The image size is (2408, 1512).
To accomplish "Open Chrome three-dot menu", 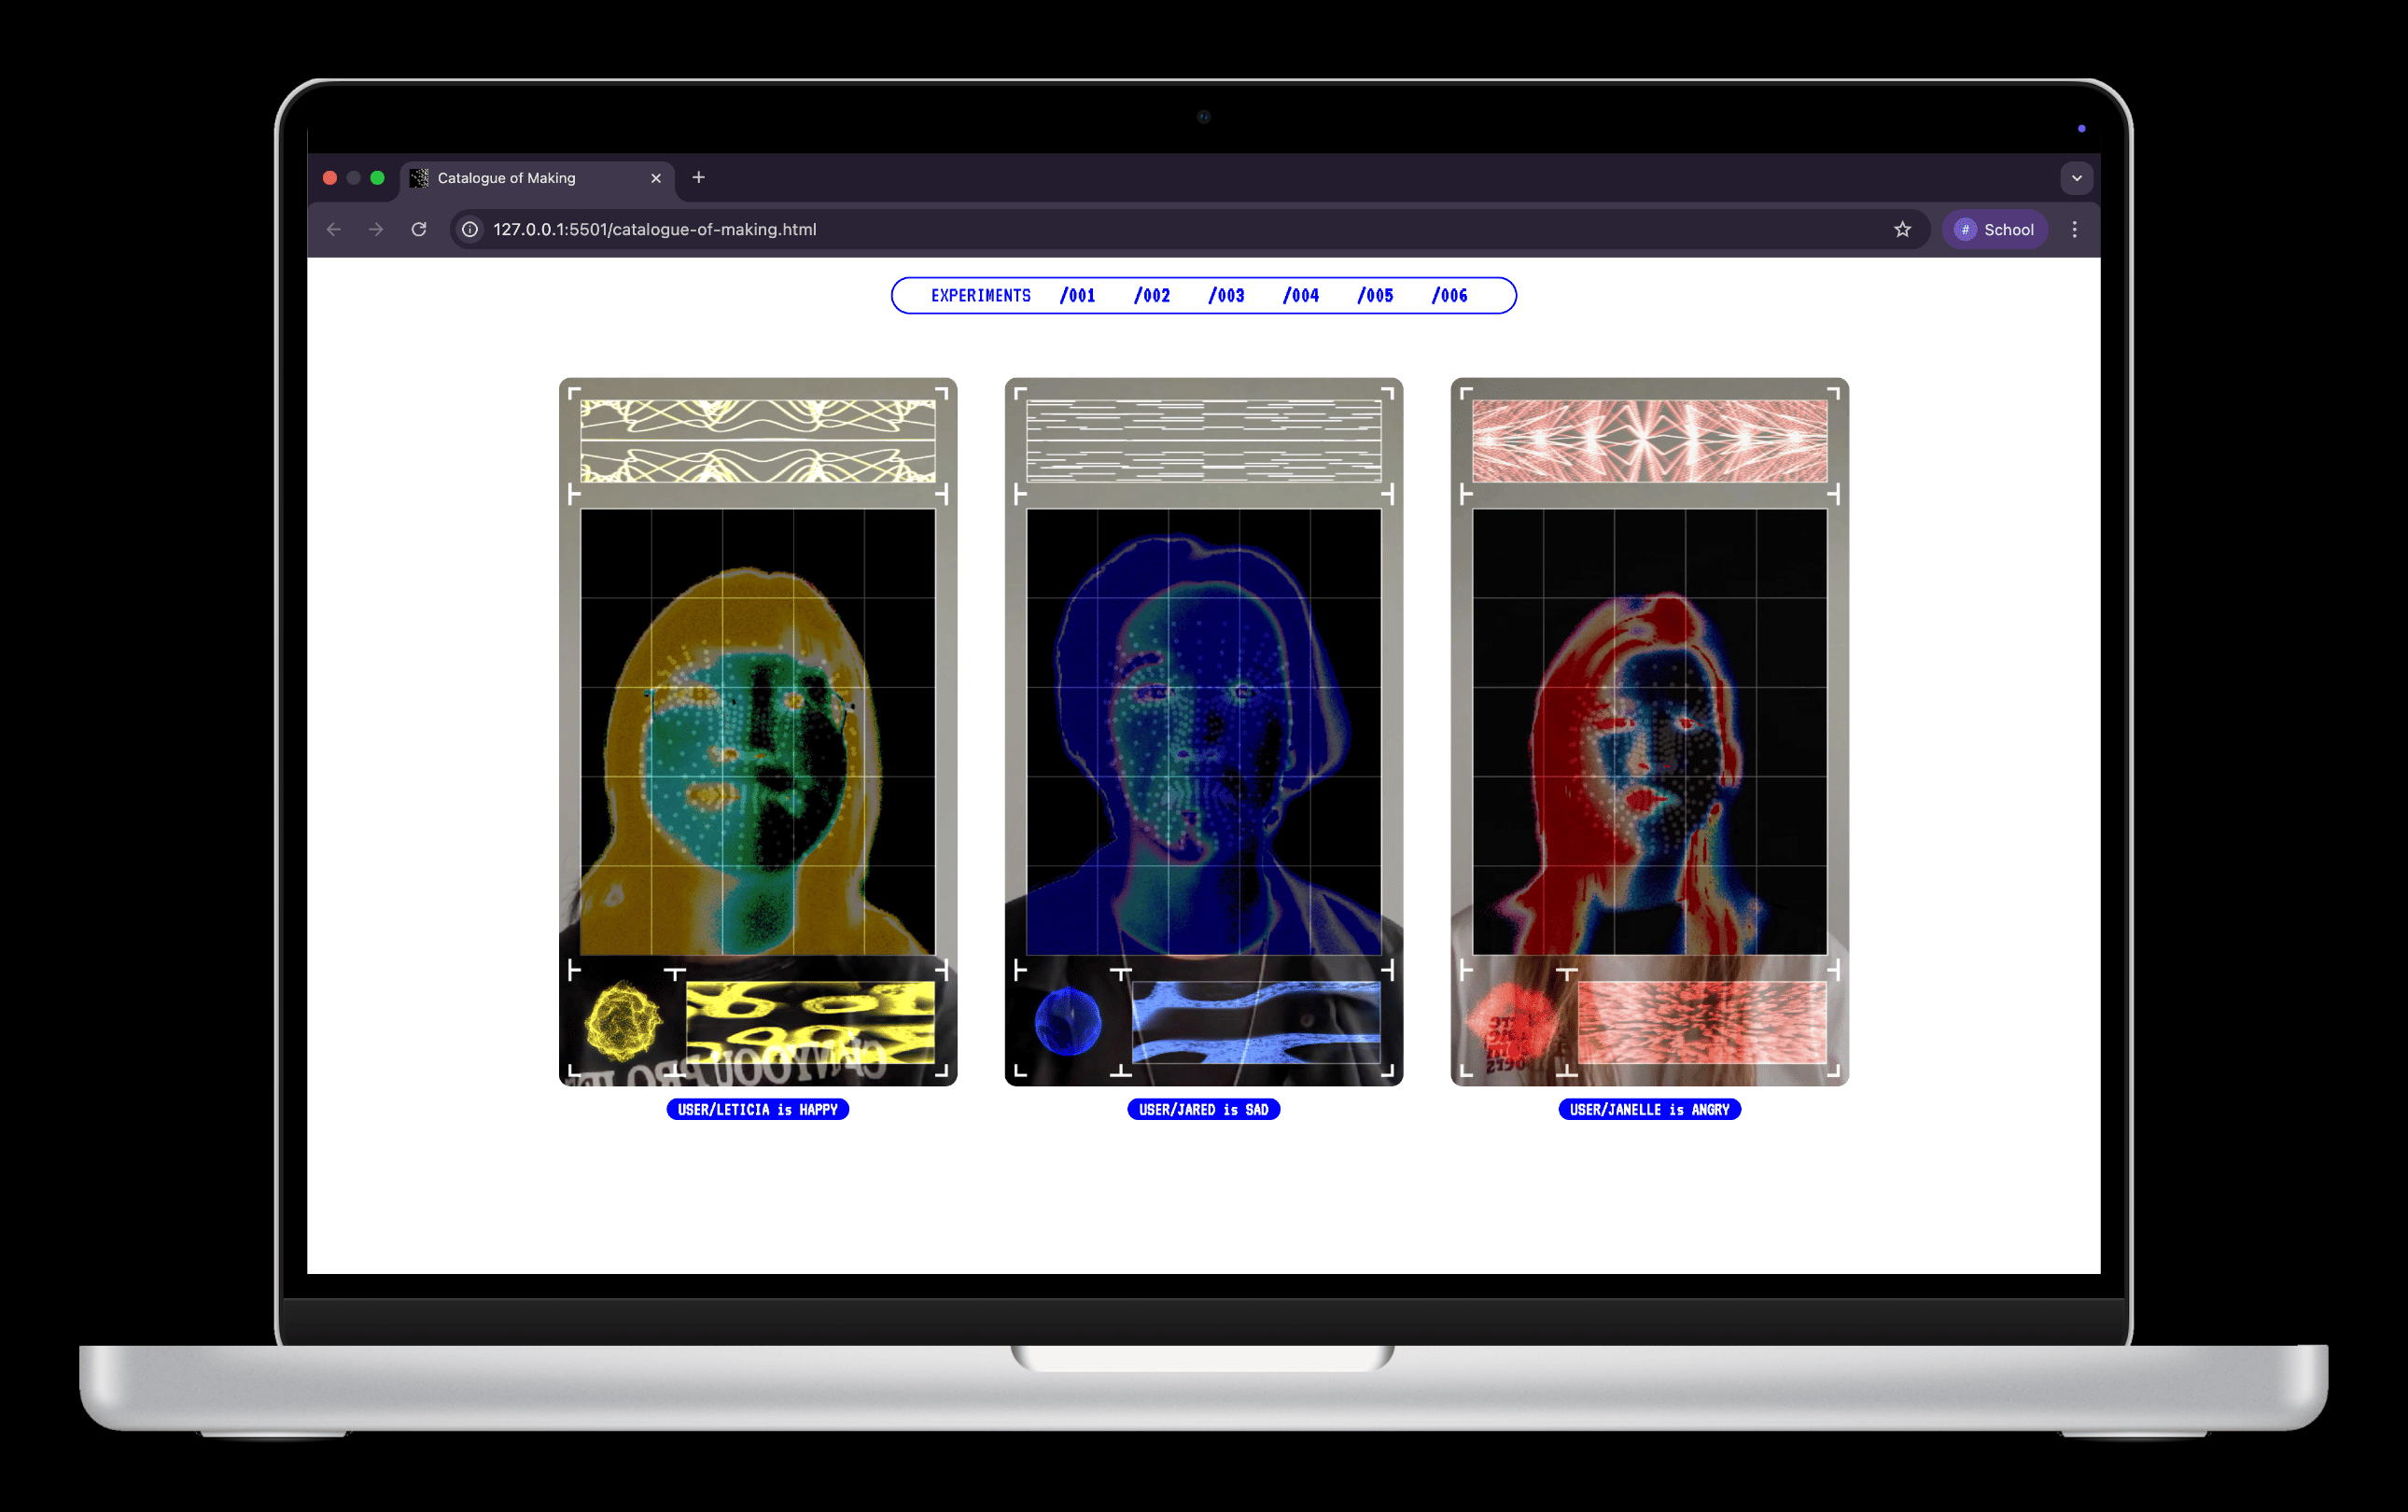I will coord(2074,229).
